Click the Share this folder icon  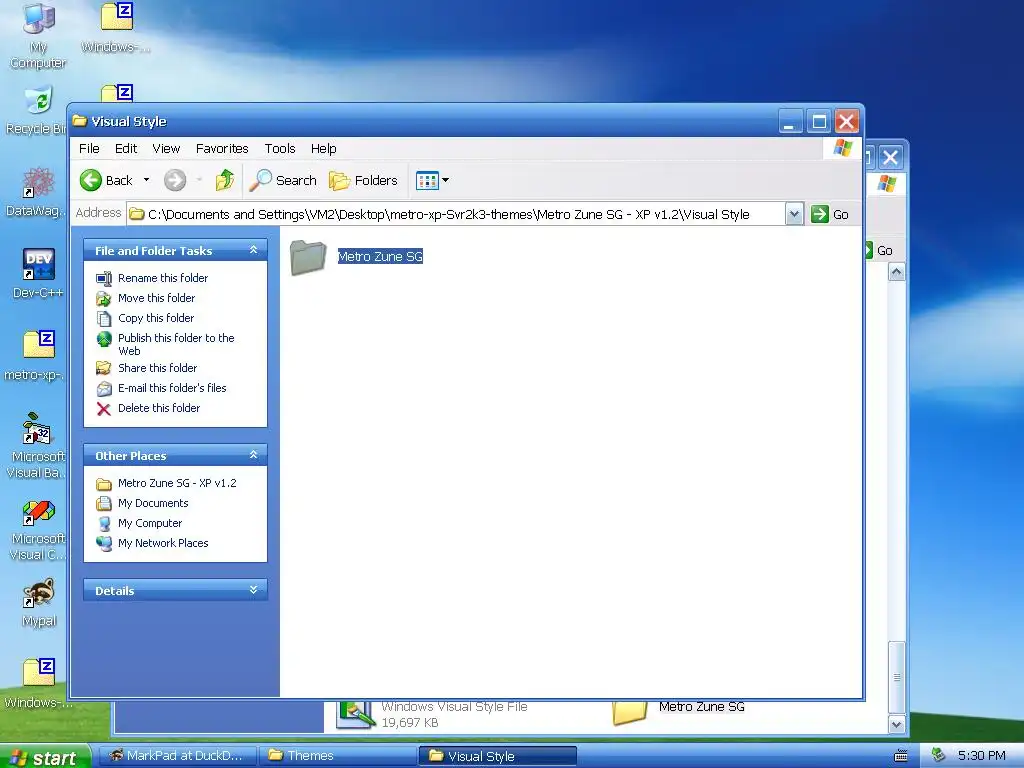pyautogui.click(x=104, y=368)
